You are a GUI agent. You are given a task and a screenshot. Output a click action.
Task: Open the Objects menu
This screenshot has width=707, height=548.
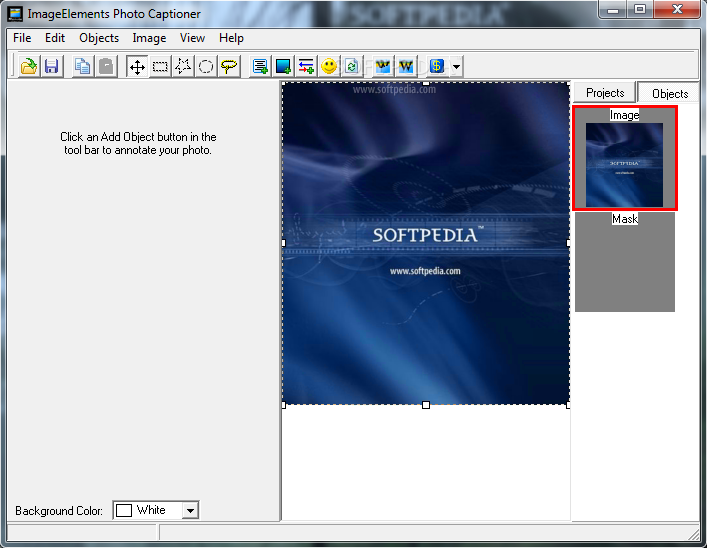[99, 38]
